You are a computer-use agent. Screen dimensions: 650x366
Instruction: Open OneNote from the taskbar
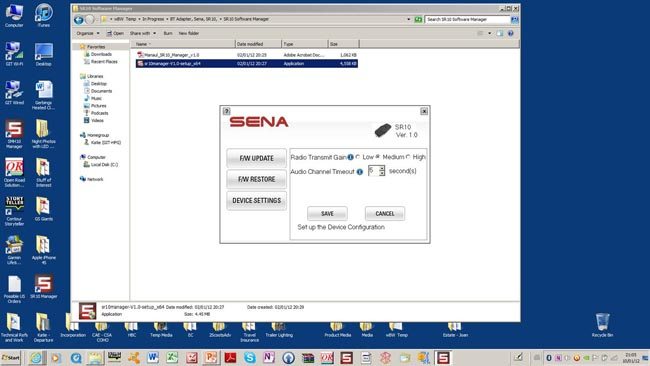click(269, 357)
